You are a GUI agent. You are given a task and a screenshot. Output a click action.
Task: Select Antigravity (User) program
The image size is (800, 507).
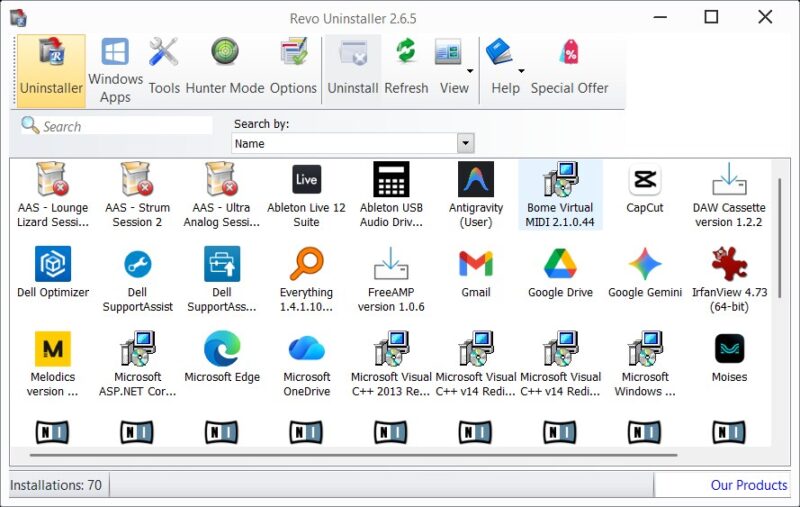coord(476,195)
